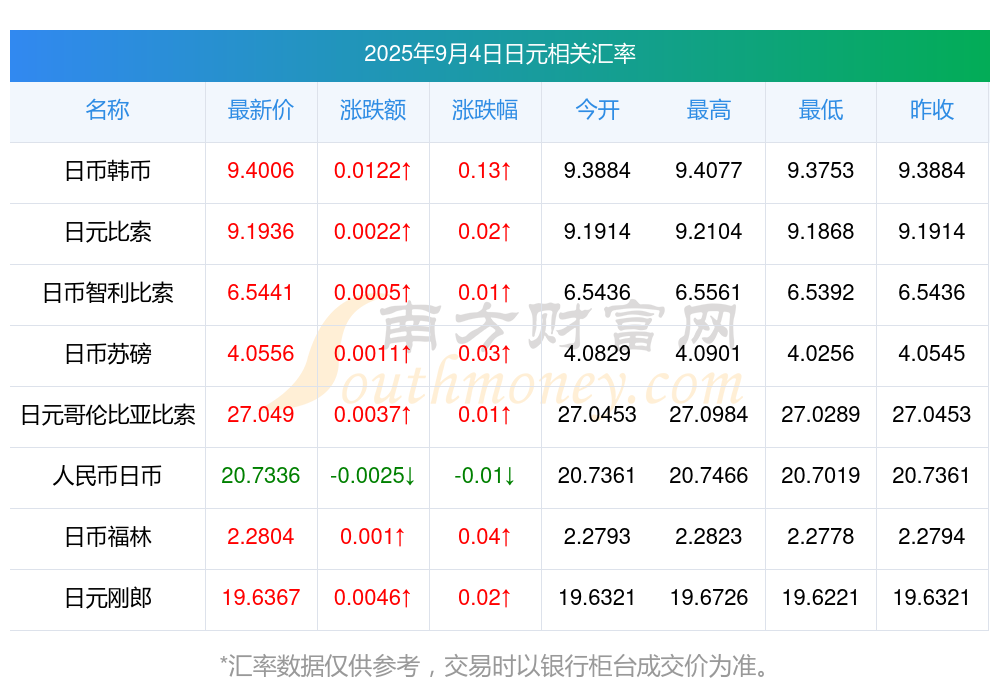1000x698 pixels.
Task: Select the 昨收 column header
Action: tap(932, 111)
